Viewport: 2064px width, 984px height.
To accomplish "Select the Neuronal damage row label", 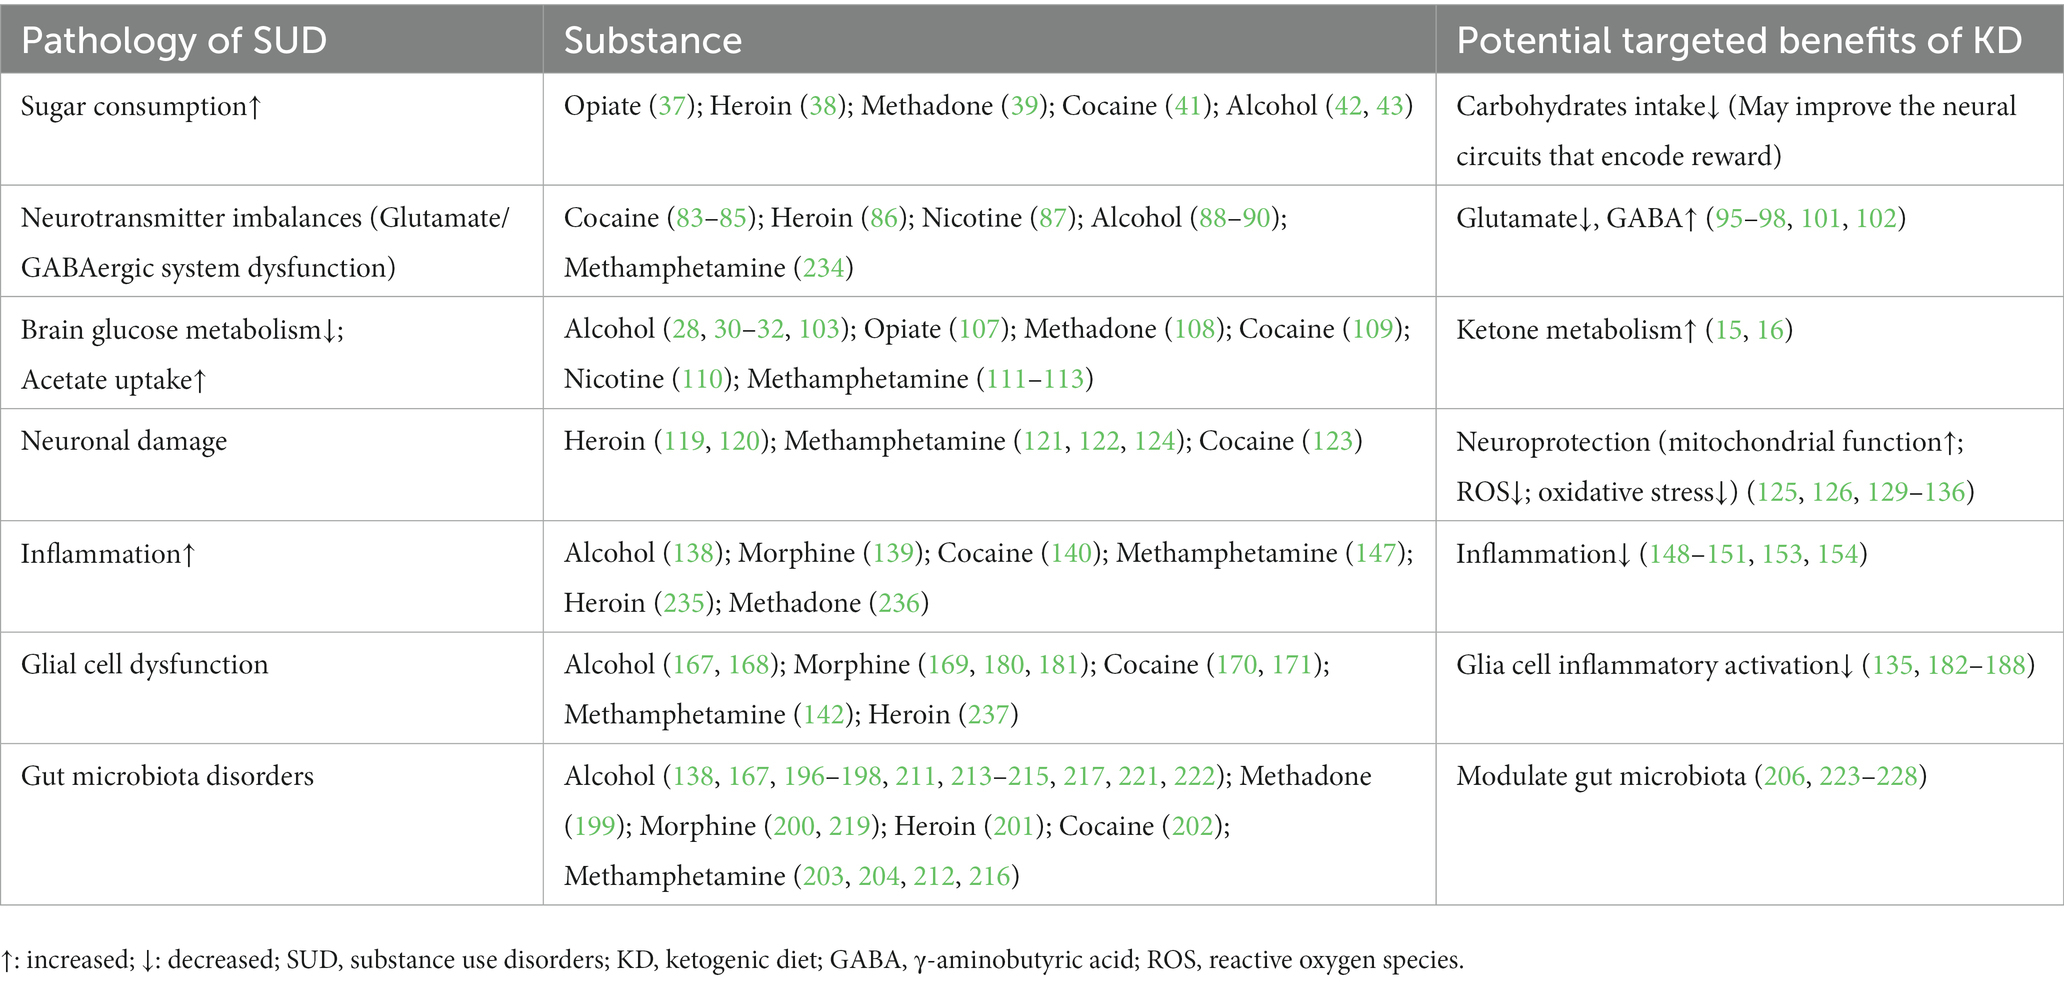I will tap(124, 441).
